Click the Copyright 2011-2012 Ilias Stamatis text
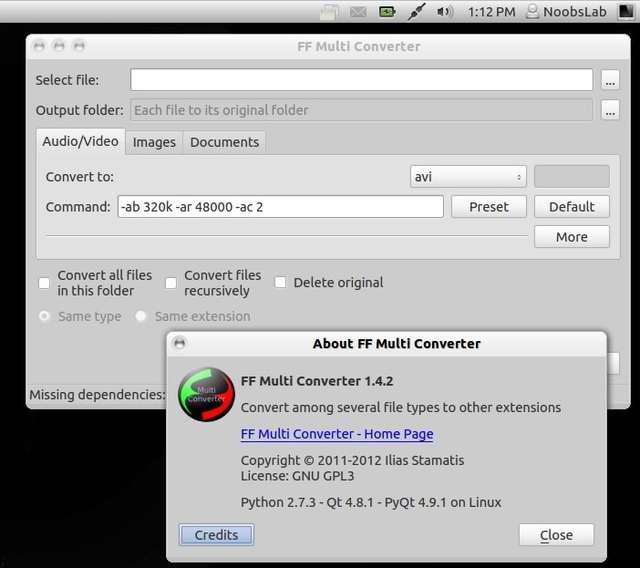Image resolution: width=640 pixels, height=568 pixels. [x=352, y=460]
